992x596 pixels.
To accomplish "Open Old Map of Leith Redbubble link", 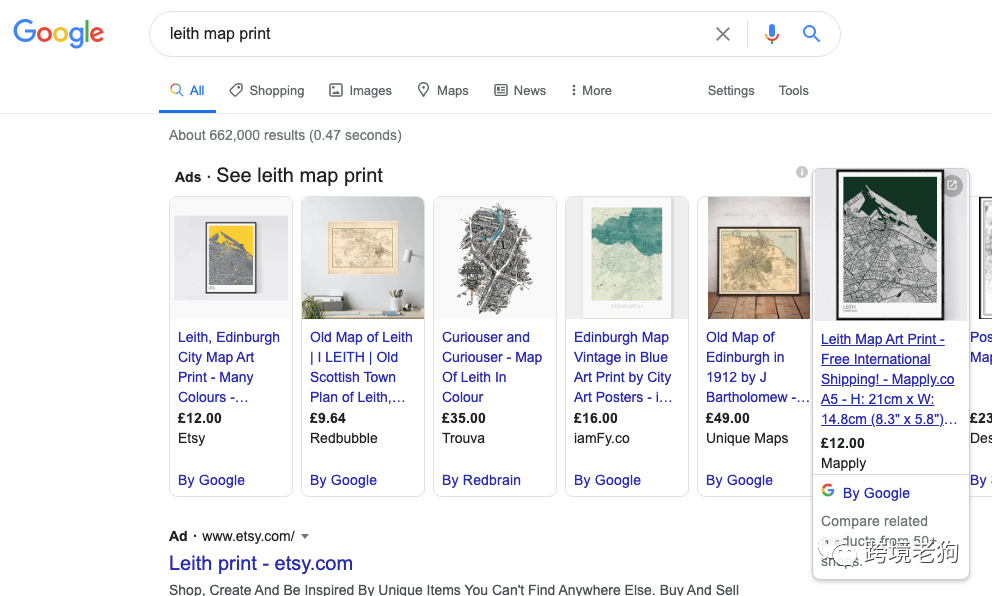I will point(361,367).
